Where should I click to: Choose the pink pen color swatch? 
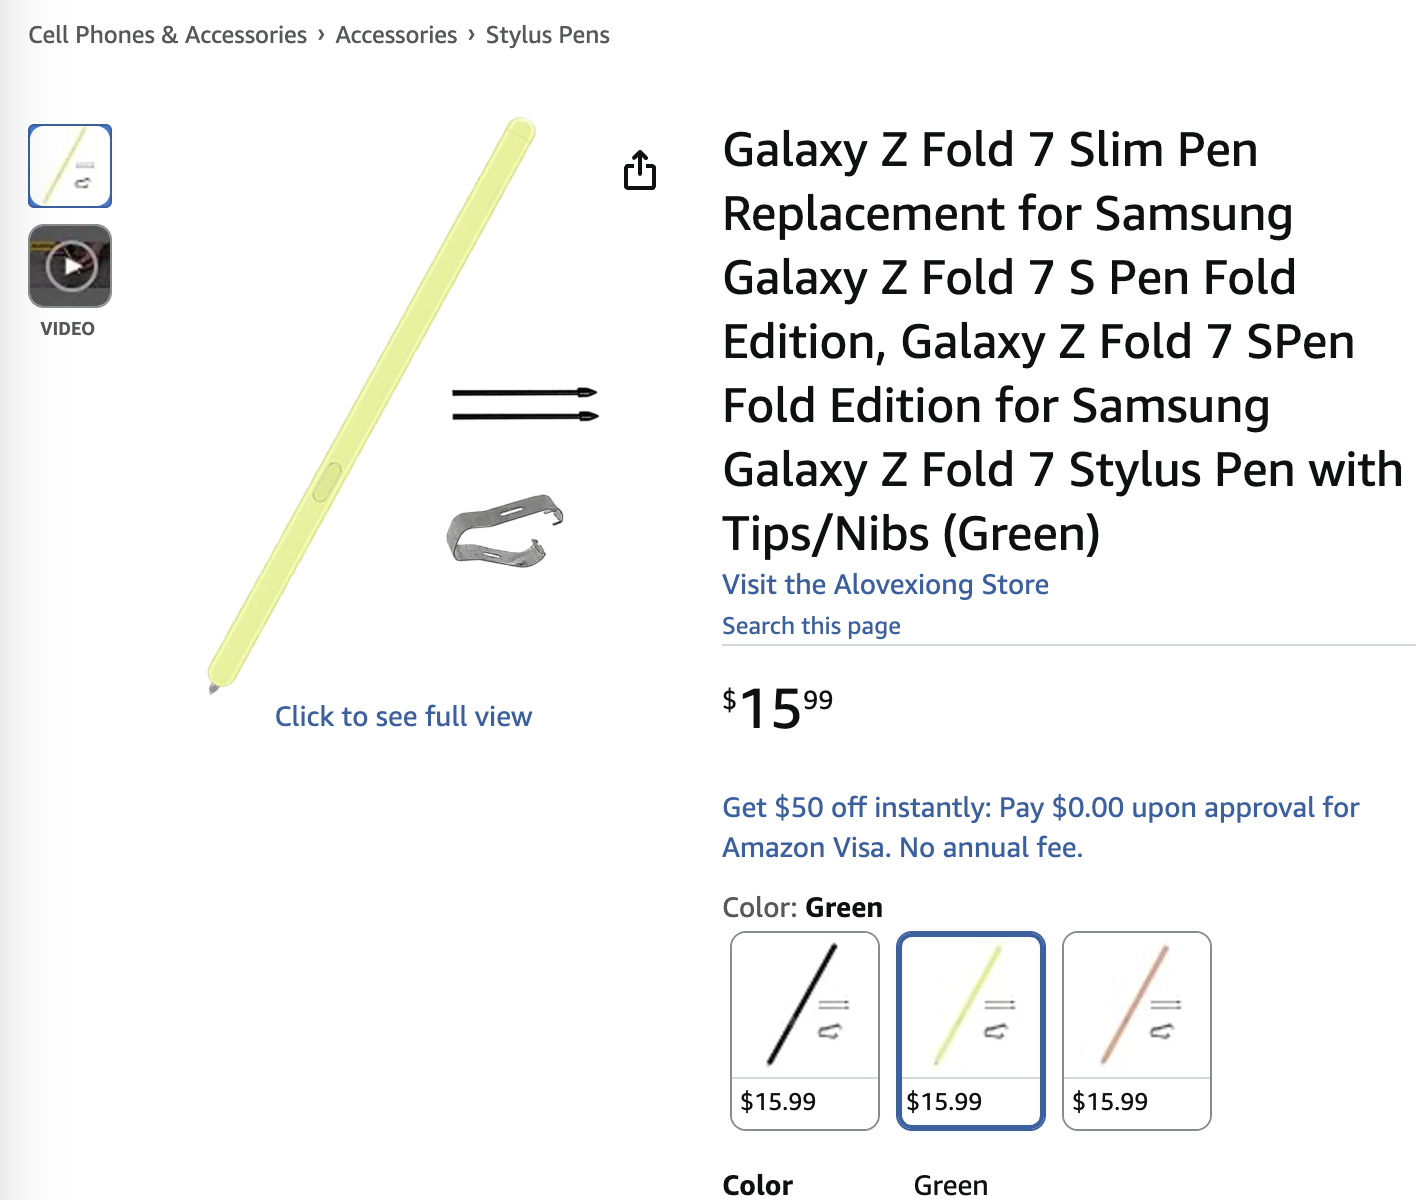1137,1031
